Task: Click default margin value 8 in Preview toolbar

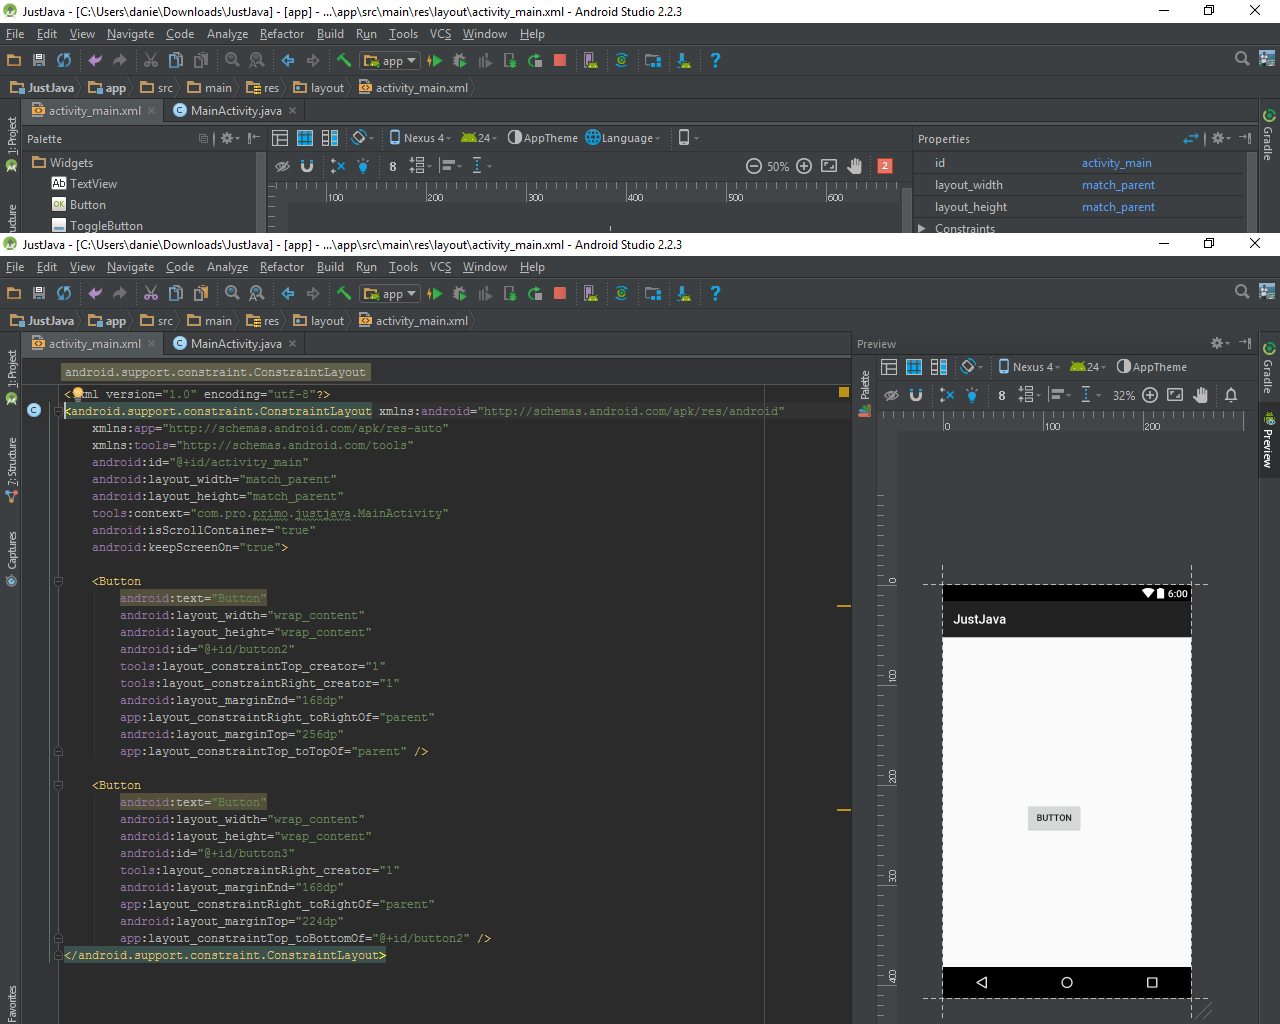Action: pos(1001,395)
